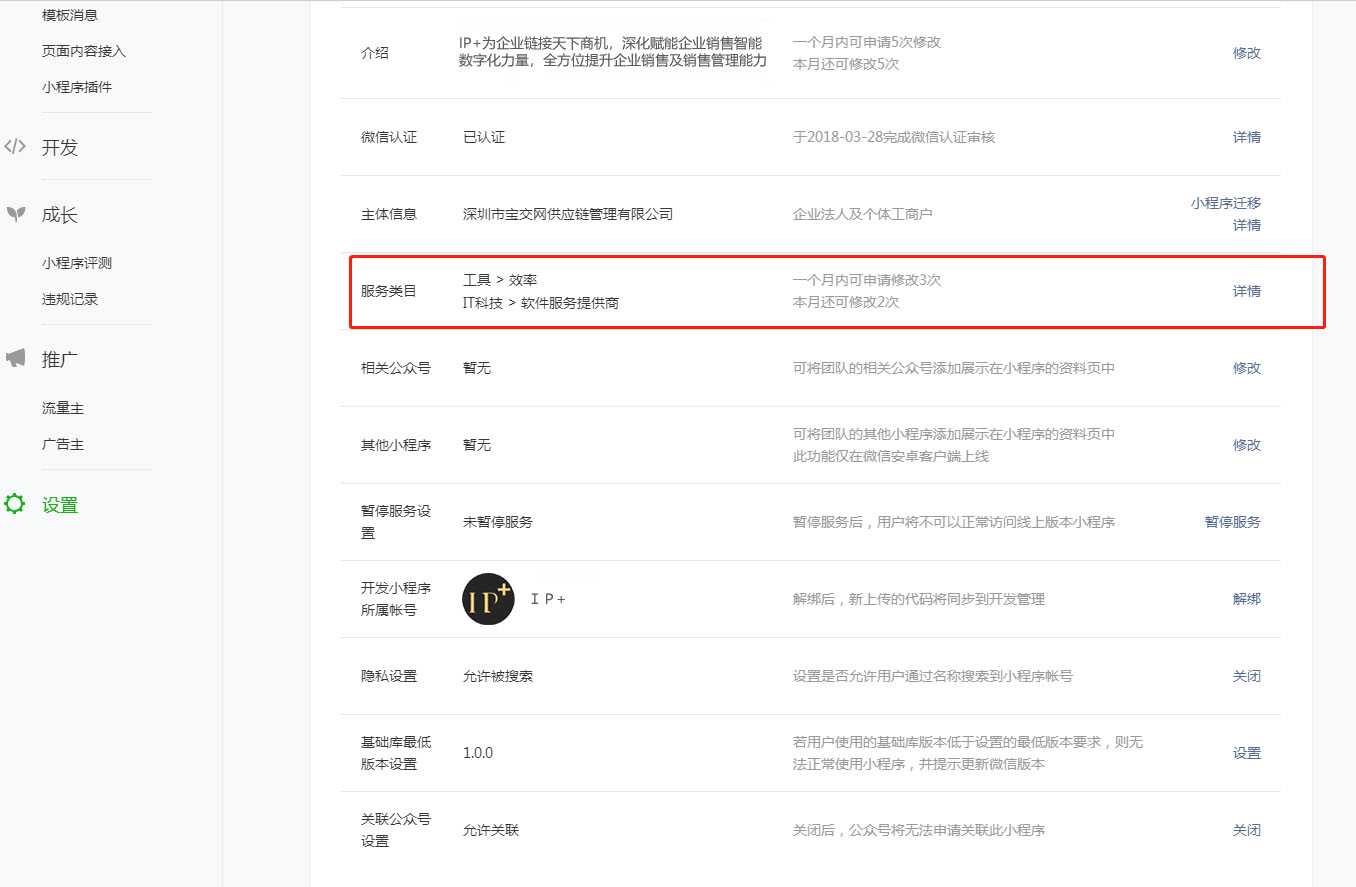Select 广告主 under 推广
The width and height of the screenshot is (1356, 887).
(x=63, y=444)
